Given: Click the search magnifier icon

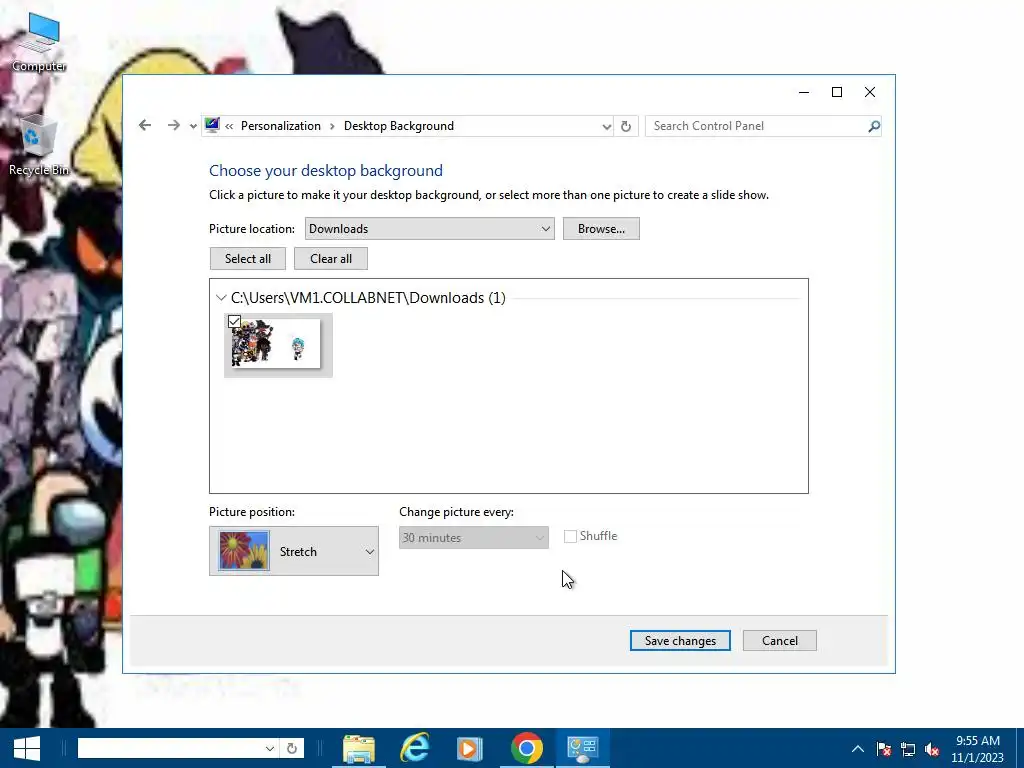Looking at the screenshot, I should click(874, 126).
